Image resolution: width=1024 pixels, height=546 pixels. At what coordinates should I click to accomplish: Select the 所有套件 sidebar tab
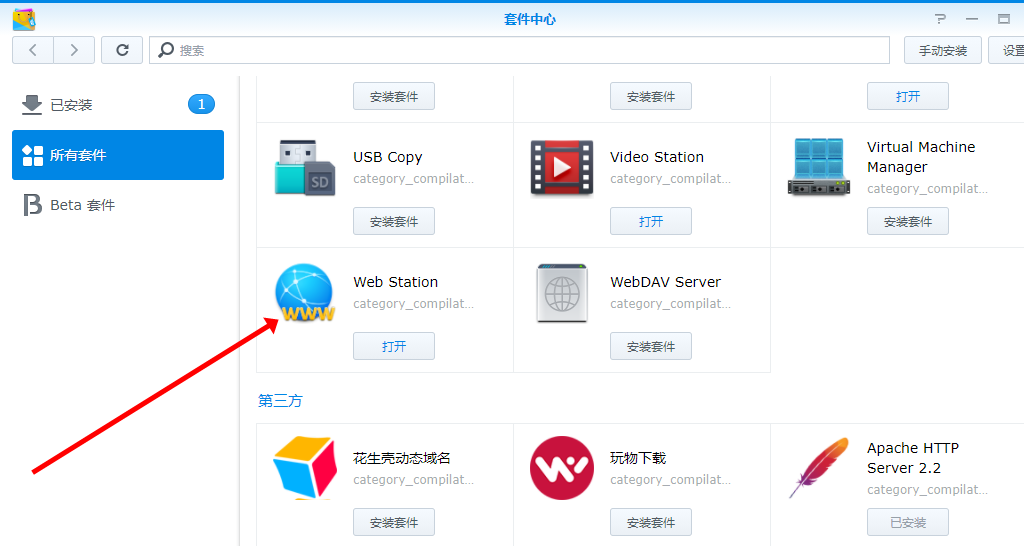tap(118, 155)
